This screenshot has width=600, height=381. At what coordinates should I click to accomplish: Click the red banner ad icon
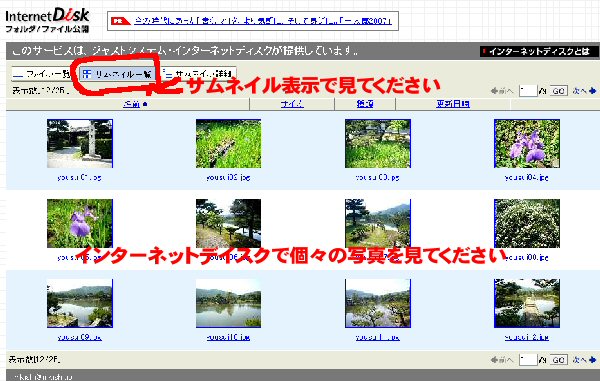point(121,21)
